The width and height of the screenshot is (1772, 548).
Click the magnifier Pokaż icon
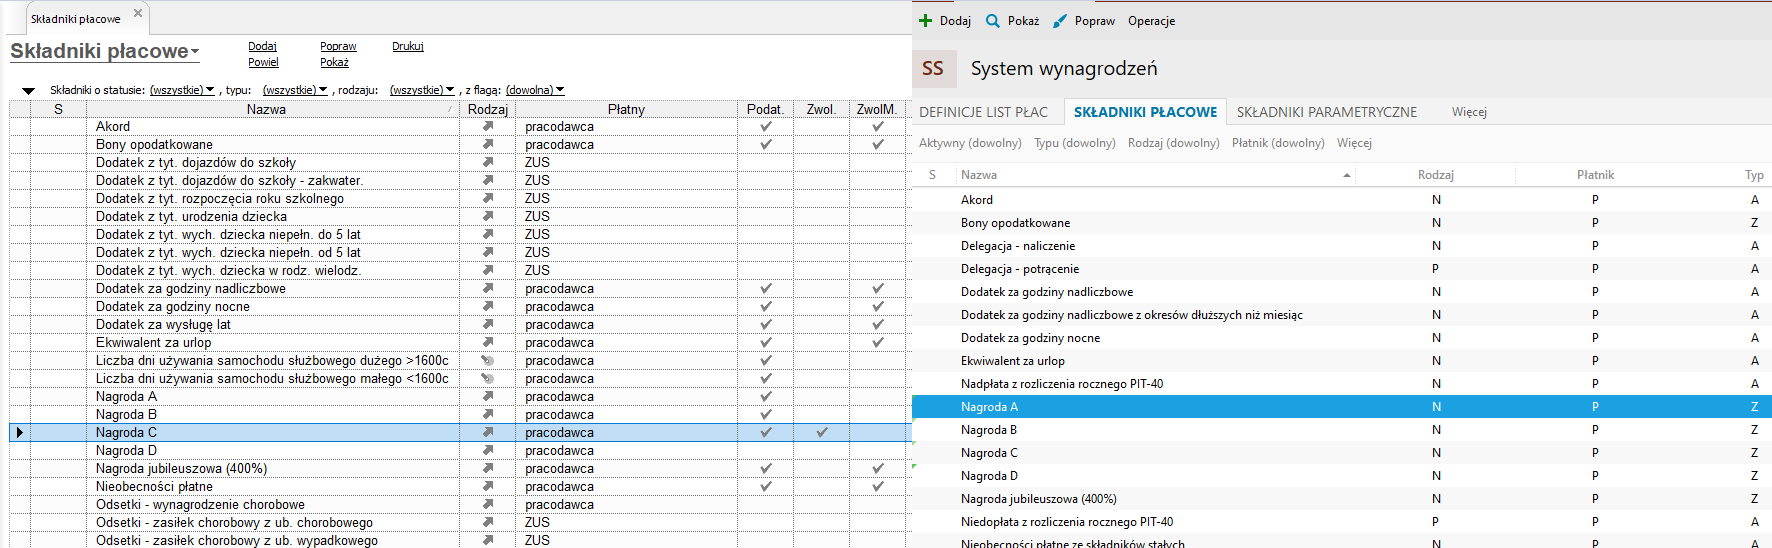click(x=993, y=21)
